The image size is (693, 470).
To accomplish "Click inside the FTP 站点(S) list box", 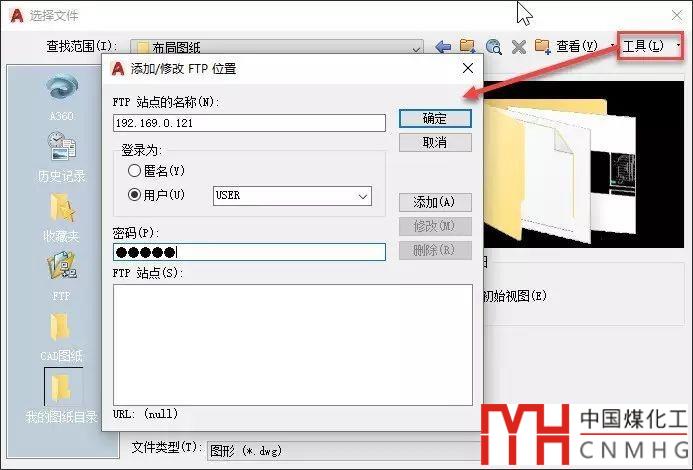I will coord(293,345).
